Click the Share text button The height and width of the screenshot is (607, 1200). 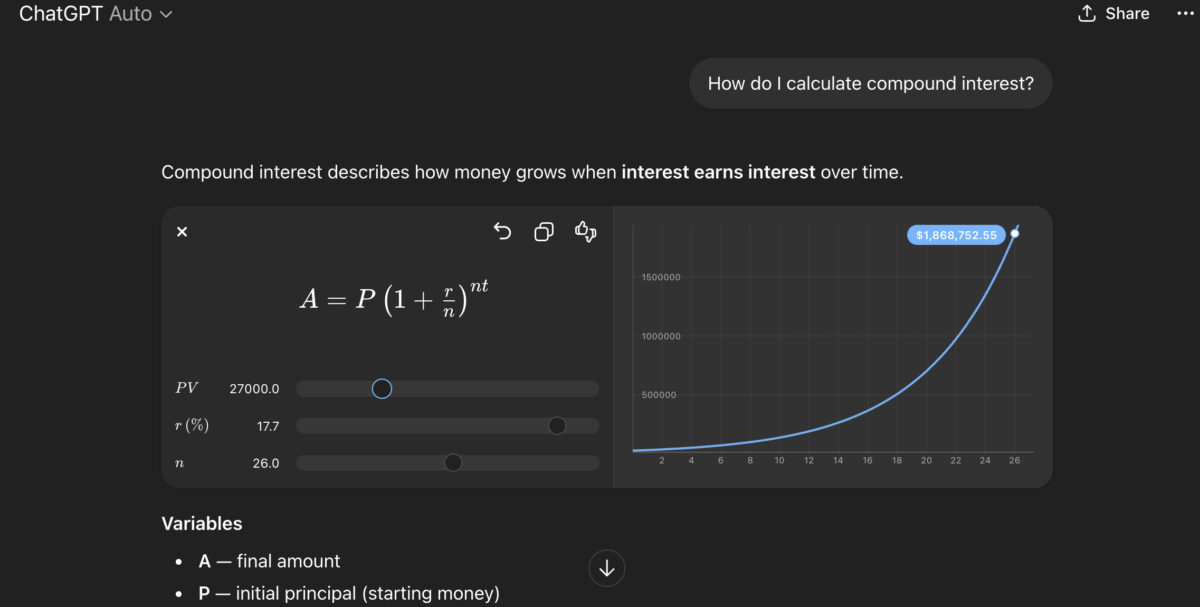pos(1127,14)
